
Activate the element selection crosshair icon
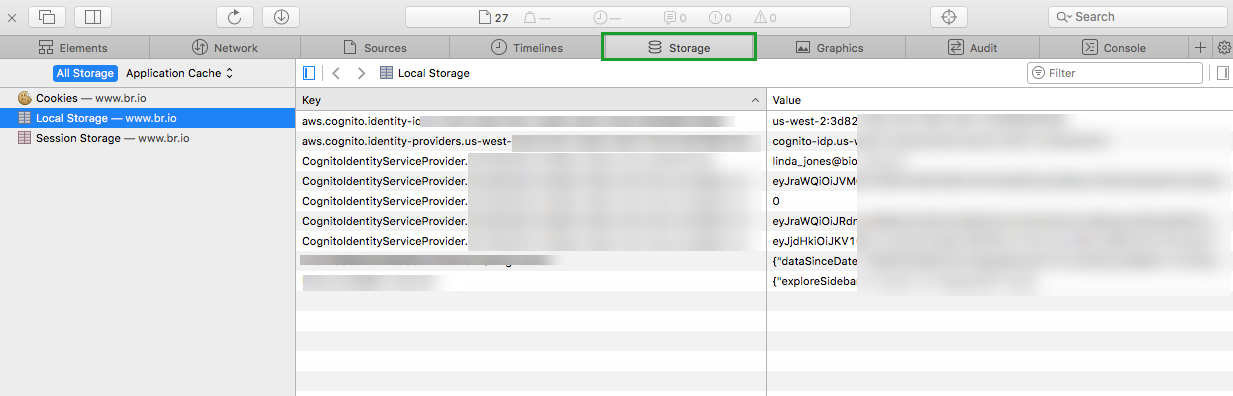point(949,17)
